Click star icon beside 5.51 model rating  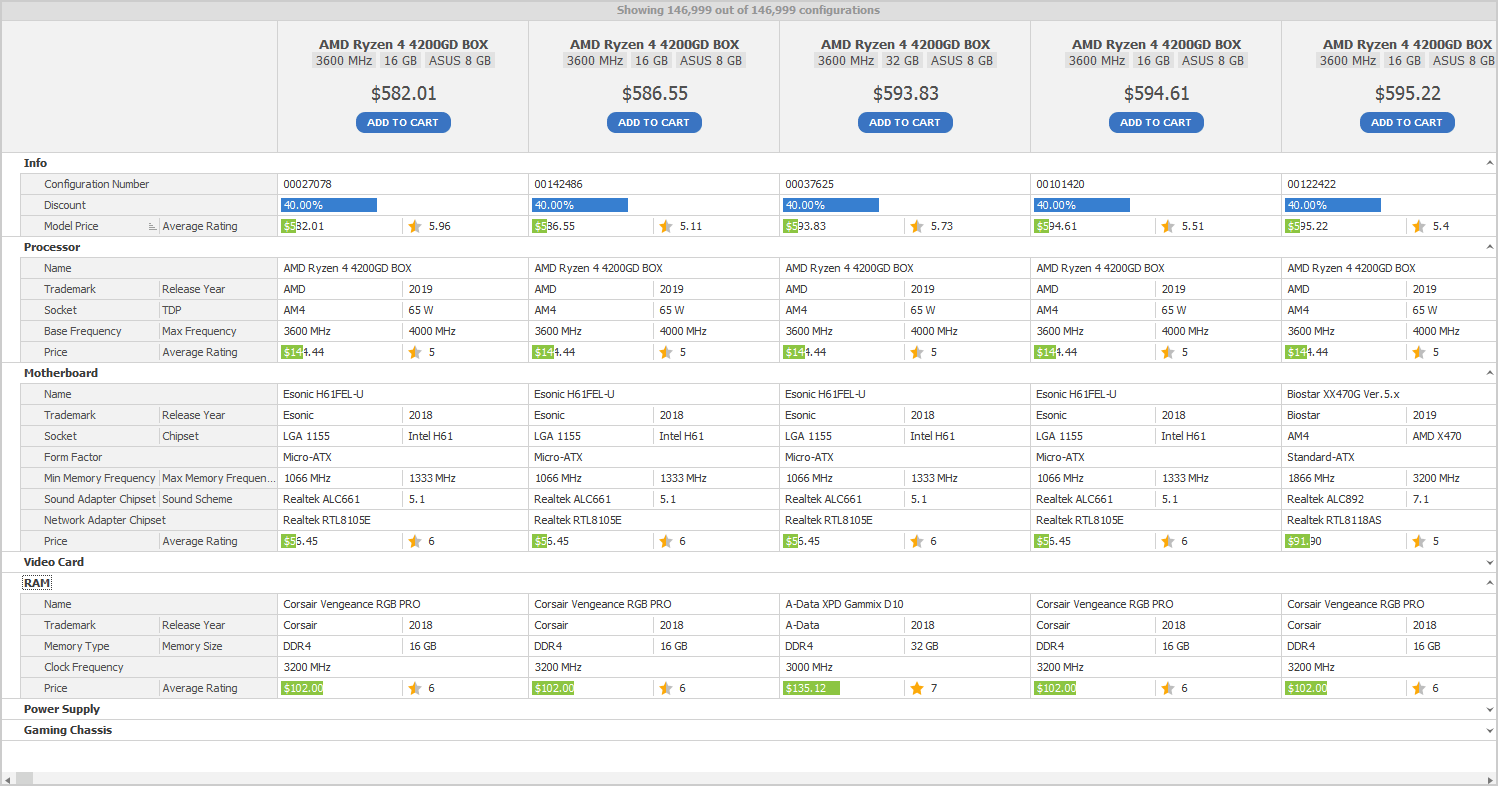[1168, 226]
